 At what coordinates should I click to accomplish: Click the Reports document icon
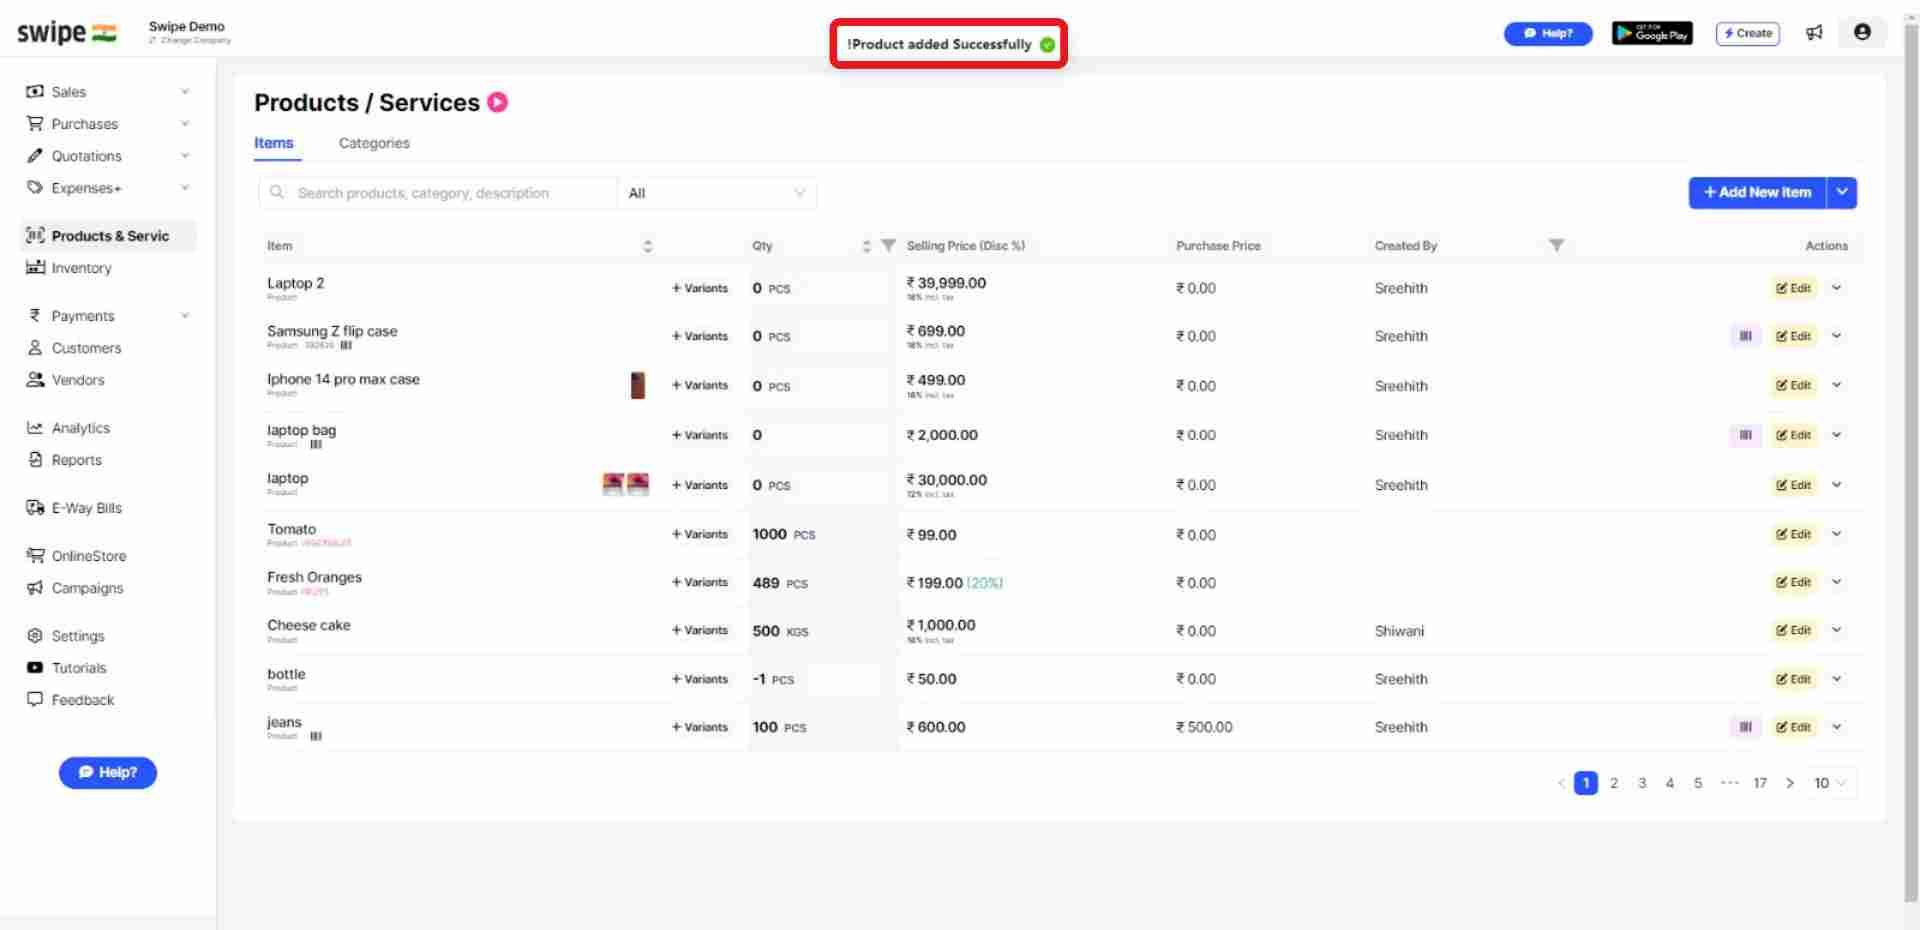(x=35, y=460)
